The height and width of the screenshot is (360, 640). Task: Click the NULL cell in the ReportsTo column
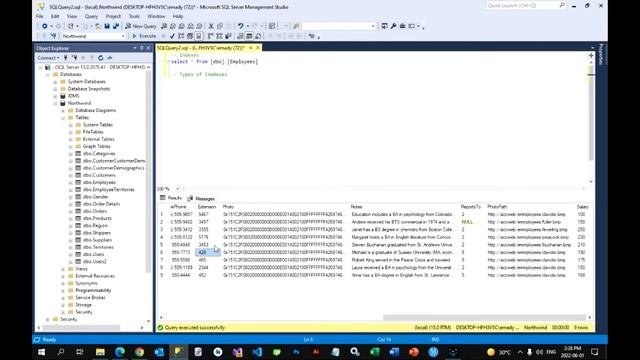(467, 222)
